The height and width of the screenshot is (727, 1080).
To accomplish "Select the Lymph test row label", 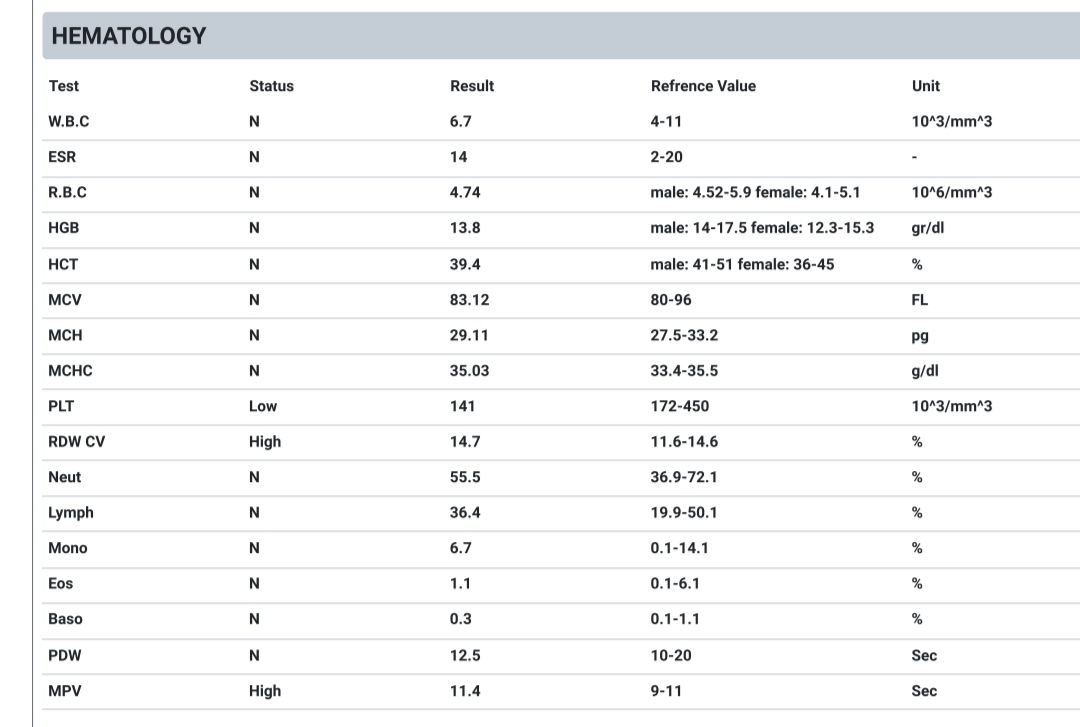I will 70,513.
